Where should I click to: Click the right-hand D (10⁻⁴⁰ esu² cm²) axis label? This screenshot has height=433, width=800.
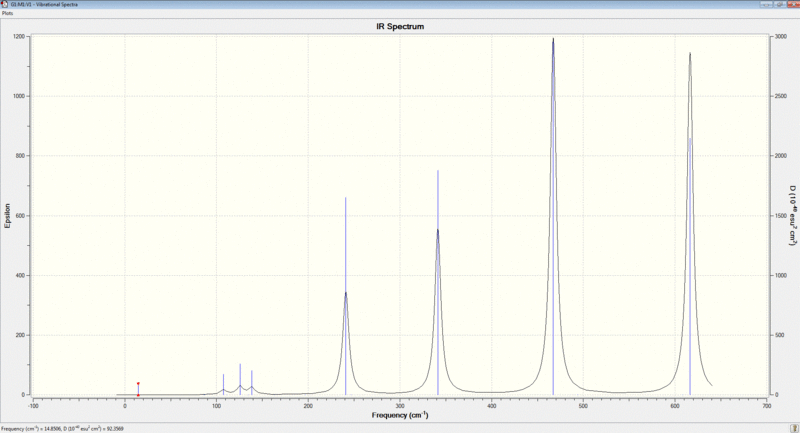[x=793, y=216]
